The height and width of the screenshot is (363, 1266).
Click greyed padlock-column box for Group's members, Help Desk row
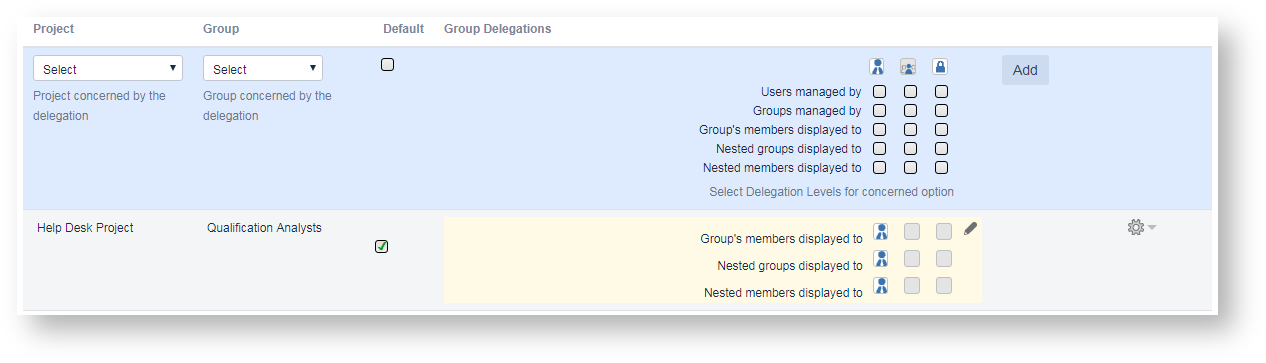click(x=944, y=232)
